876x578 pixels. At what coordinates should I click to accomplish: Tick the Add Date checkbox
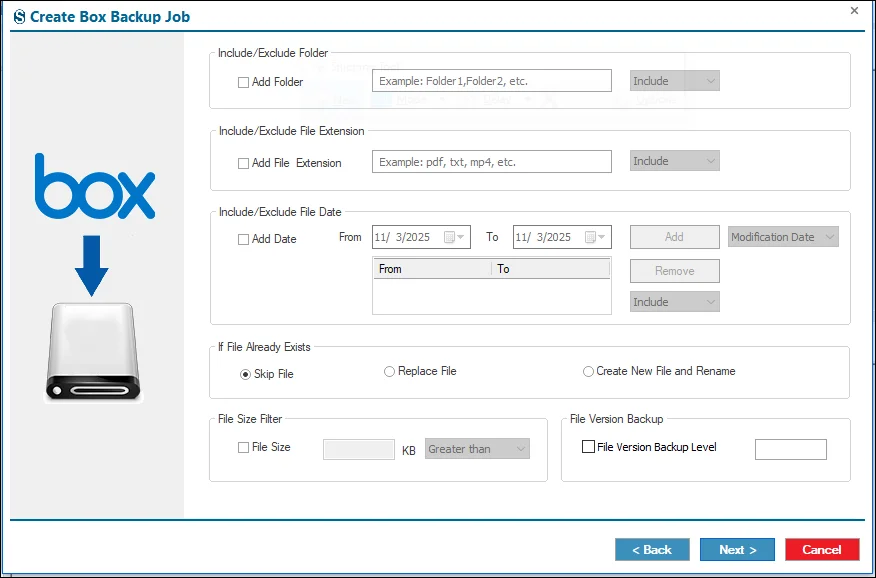tap(244, 240)
